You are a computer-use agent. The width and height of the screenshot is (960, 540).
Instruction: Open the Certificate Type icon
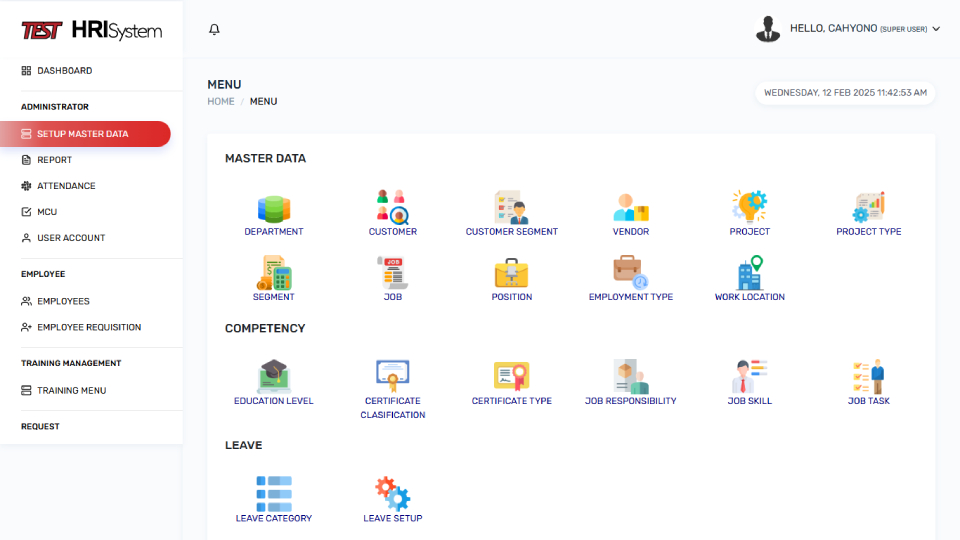[511, 377]
